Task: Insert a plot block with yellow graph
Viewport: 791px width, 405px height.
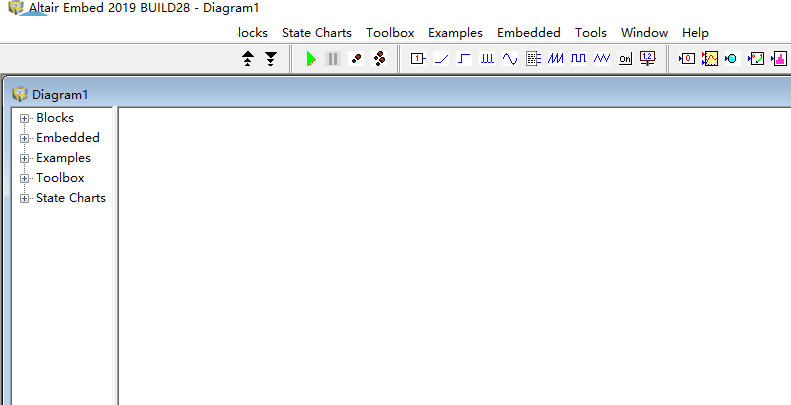Action: pyautogui.click(x=710, y=59)
